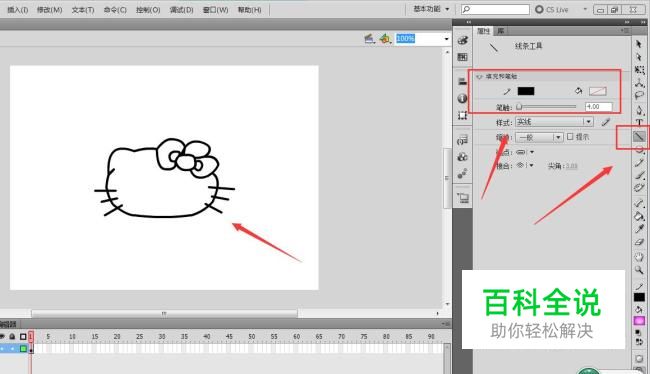The height and width of the screenshot is (374, 650).
Task: Click the Edit Symbols icon
Action: tap(386, 39)
